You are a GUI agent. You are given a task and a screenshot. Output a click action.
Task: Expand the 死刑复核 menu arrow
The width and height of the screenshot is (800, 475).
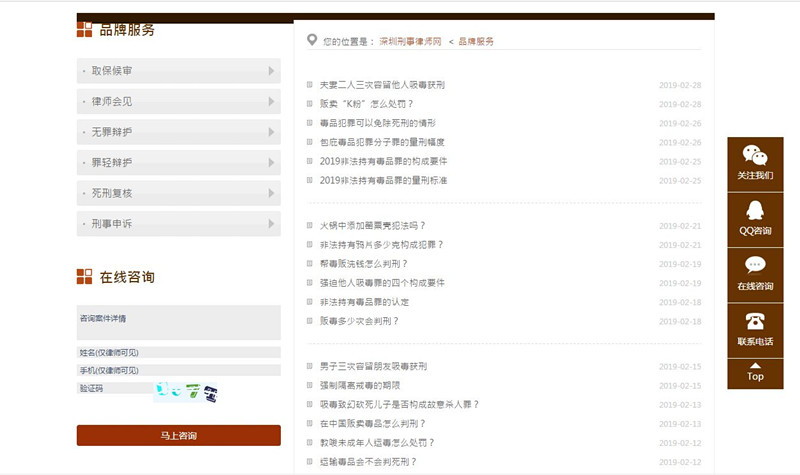point(271,193)
